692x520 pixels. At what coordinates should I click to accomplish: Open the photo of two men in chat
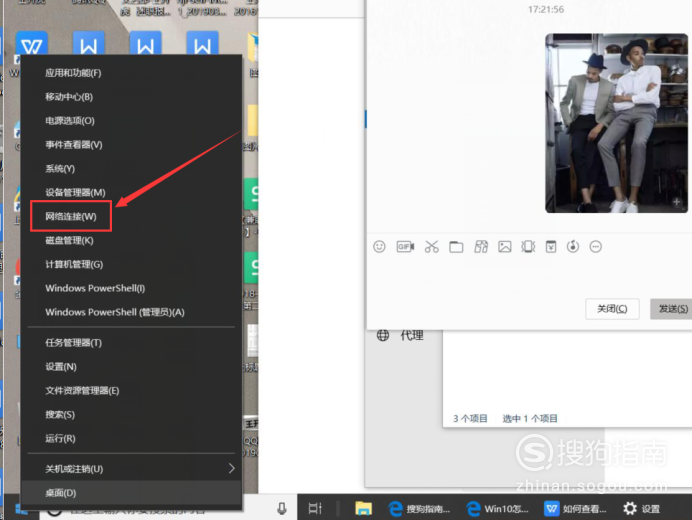coord(617,123)
